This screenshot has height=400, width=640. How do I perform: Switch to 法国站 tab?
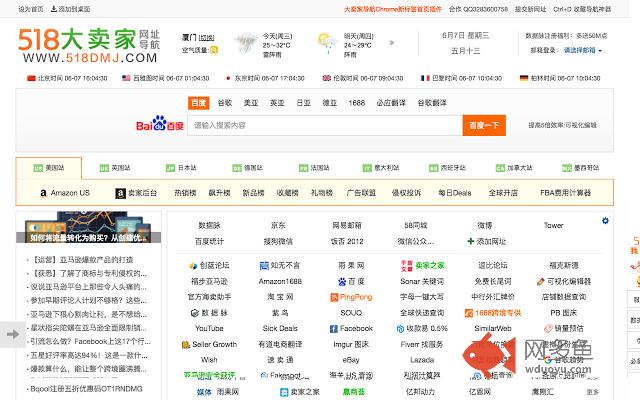(x=314, y=168)
